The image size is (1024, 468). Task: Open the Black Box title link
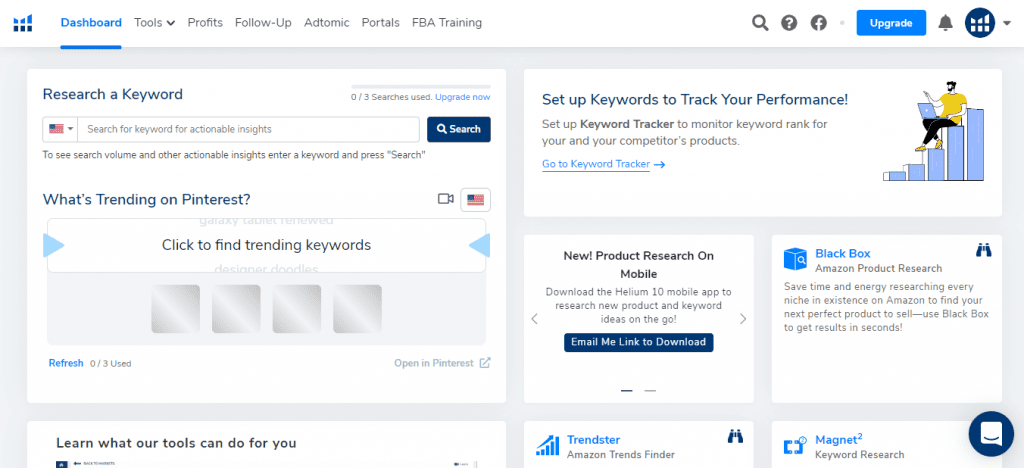click(x=842, y=253)
